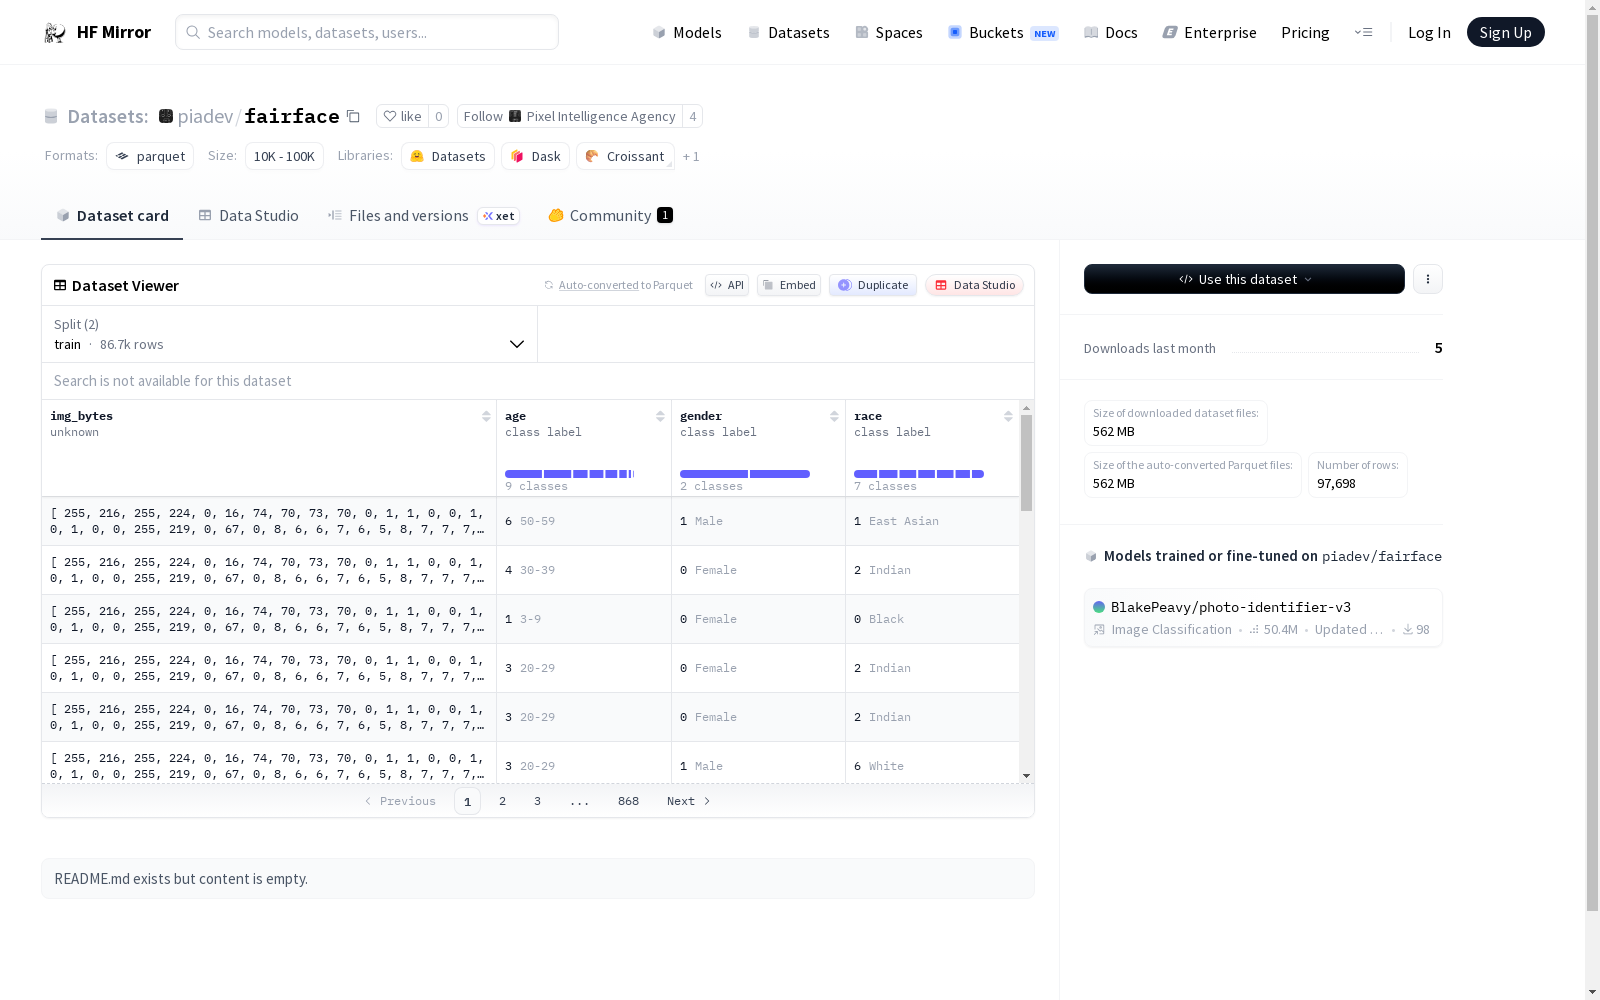Open the Dataset card tab
Image resolution: width=1600 pixels, height=1000 pixels.
[112, 216]
